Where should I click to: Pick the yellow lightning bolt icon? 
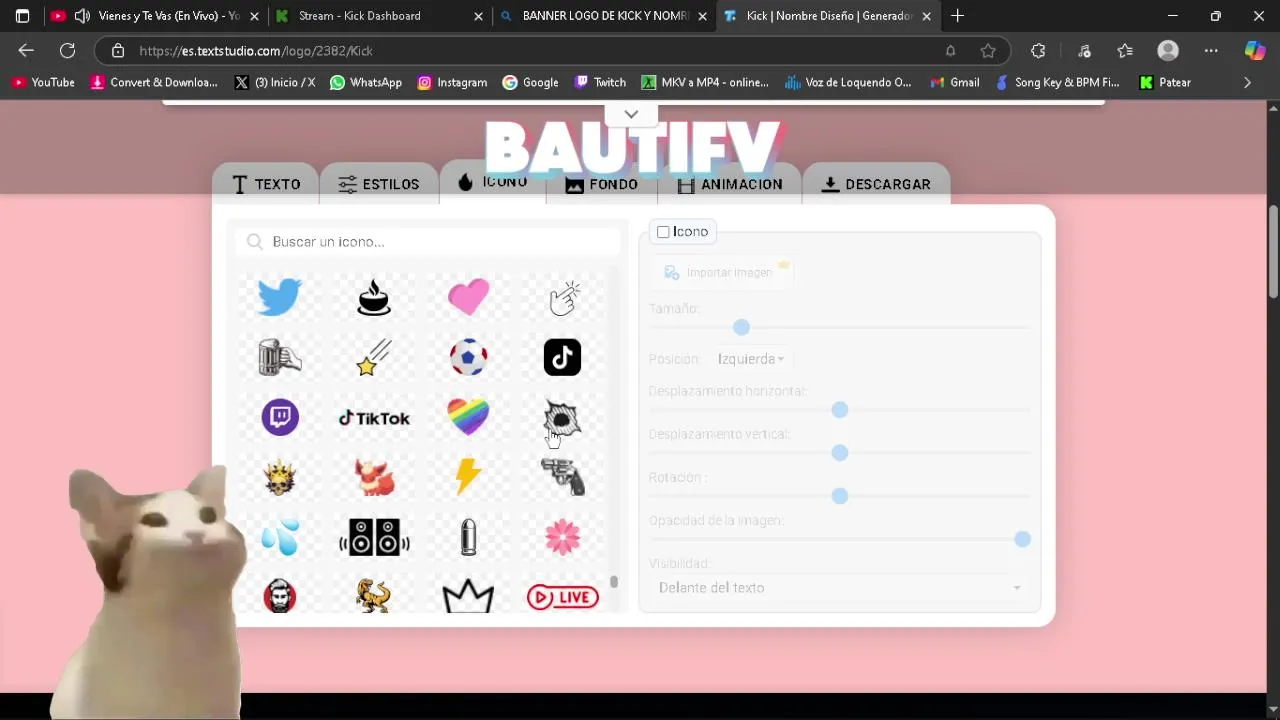click(468, 477)
